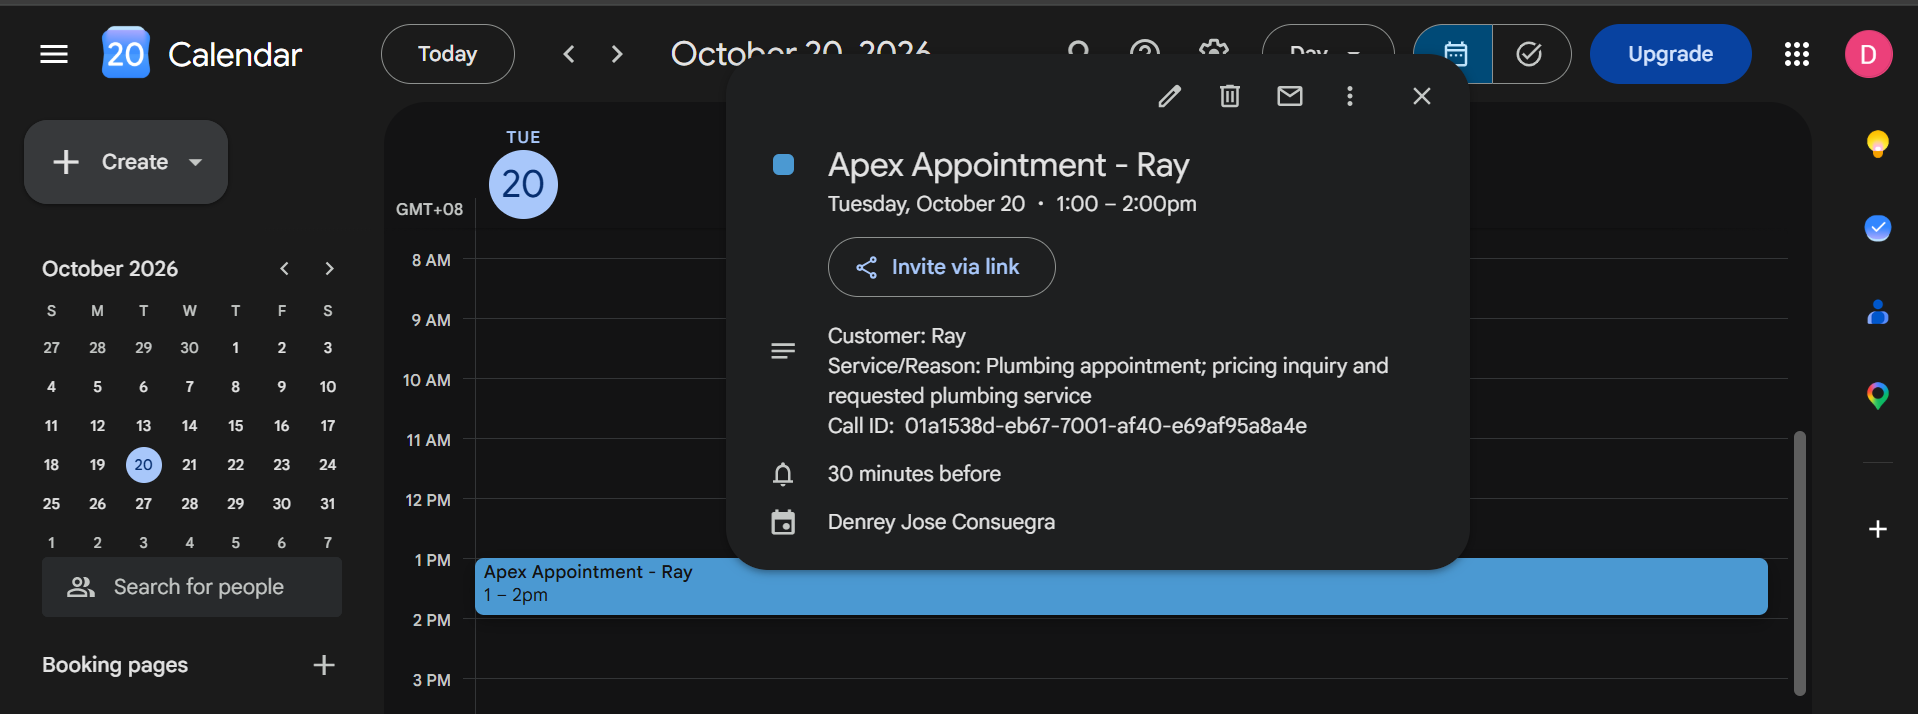Delete the event with trash icon
This screenshot has width=1918, height=714.
(x=1230, y=96)
